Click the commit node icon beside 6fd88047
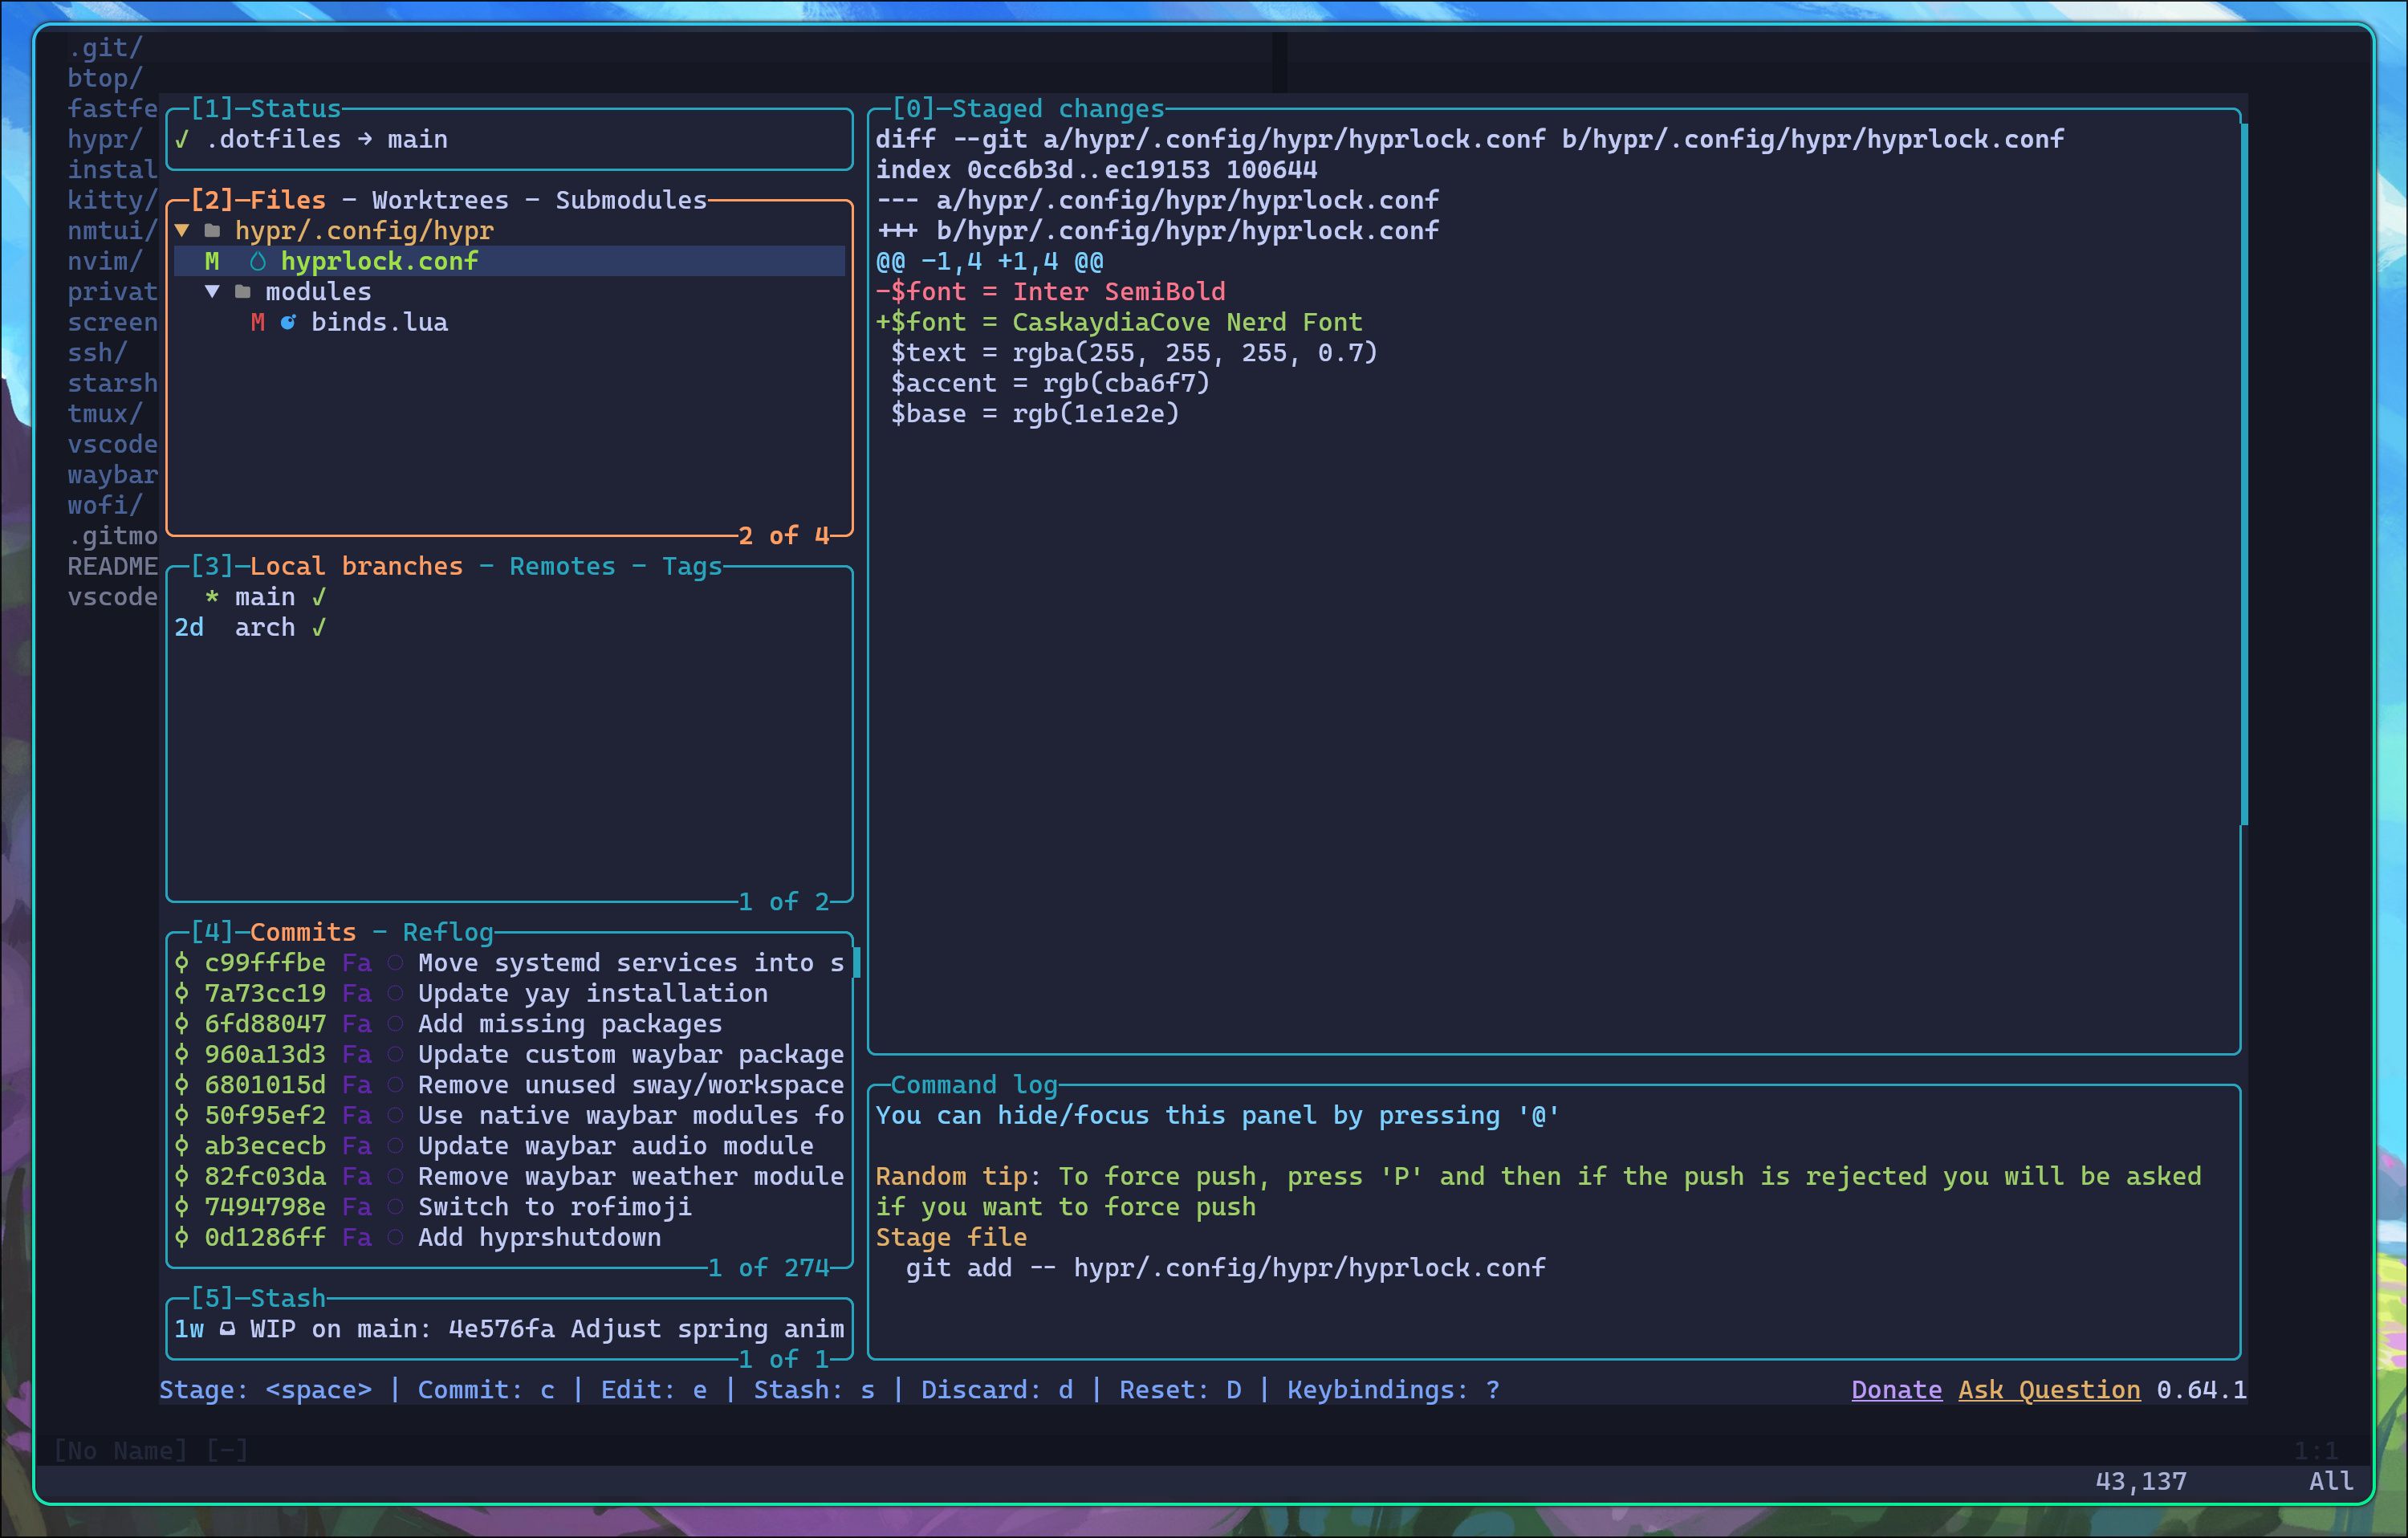Image resolution: width=2408 pixels, height=1538 pixels. click(182, 1024)
